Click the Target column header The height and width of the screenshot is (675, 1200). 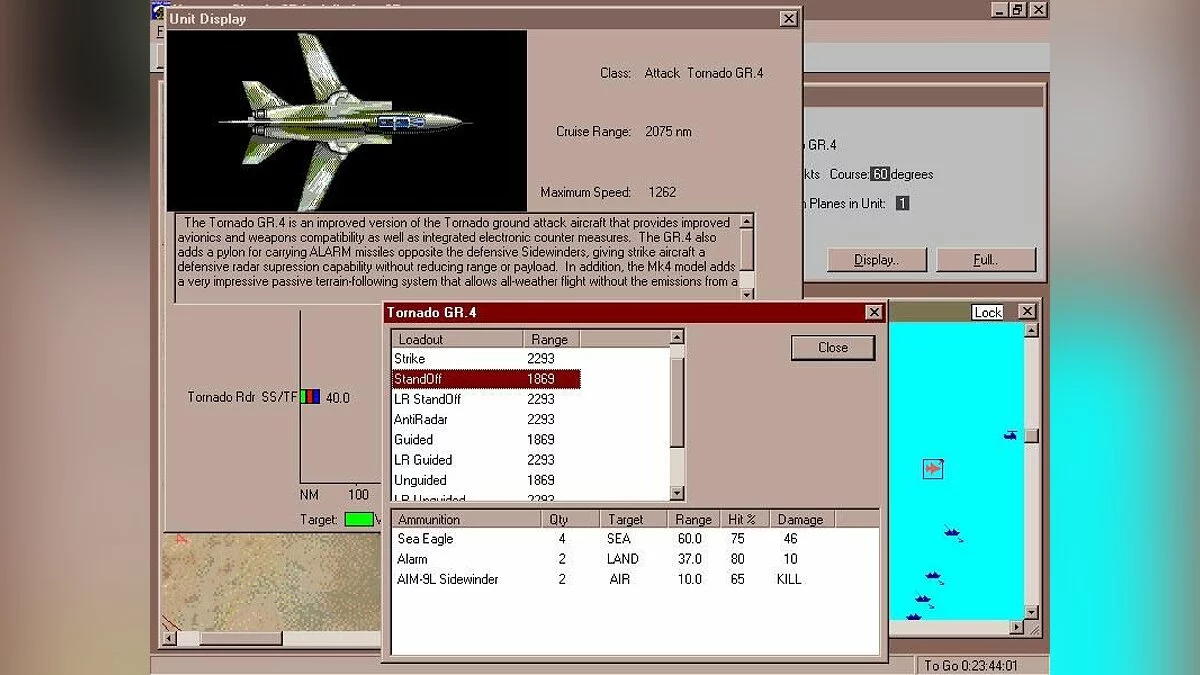[x=635, y=519]
